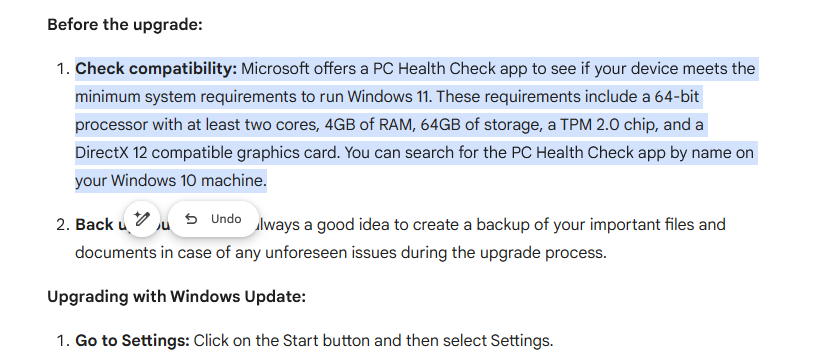This screenshot has height=361, width=828.
Task: Click 'DirectX 12' in the selected text
Action: 110,153
